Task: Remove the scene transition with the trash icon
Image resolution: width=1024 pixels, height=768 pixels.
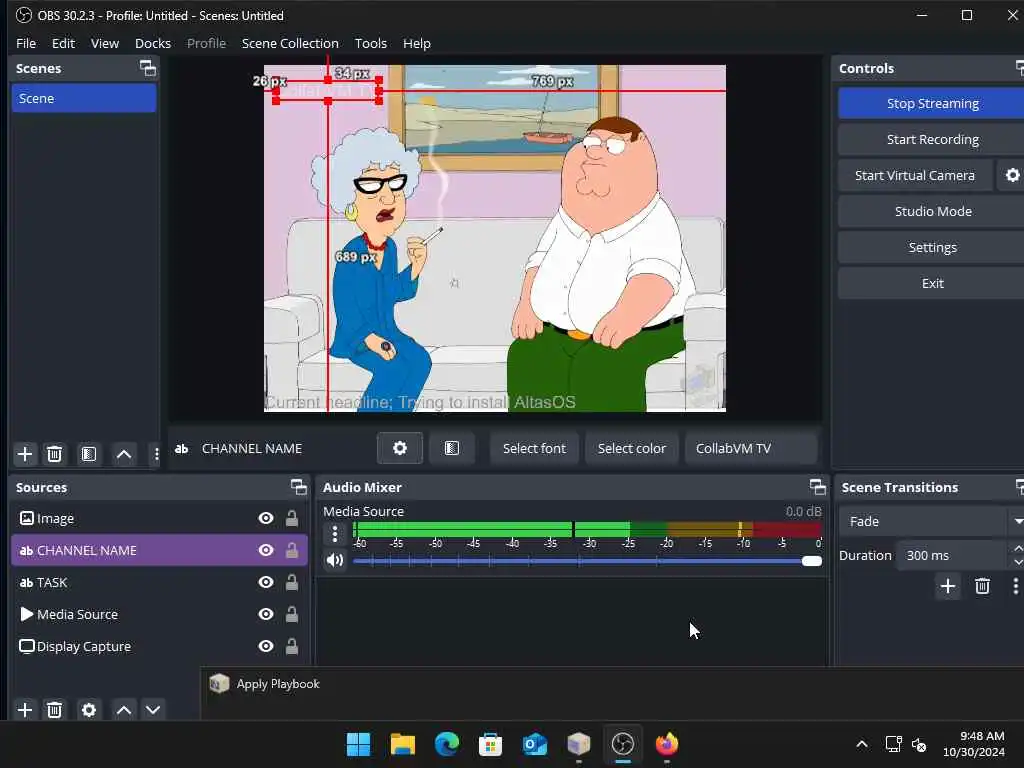Action: point(982,586)
